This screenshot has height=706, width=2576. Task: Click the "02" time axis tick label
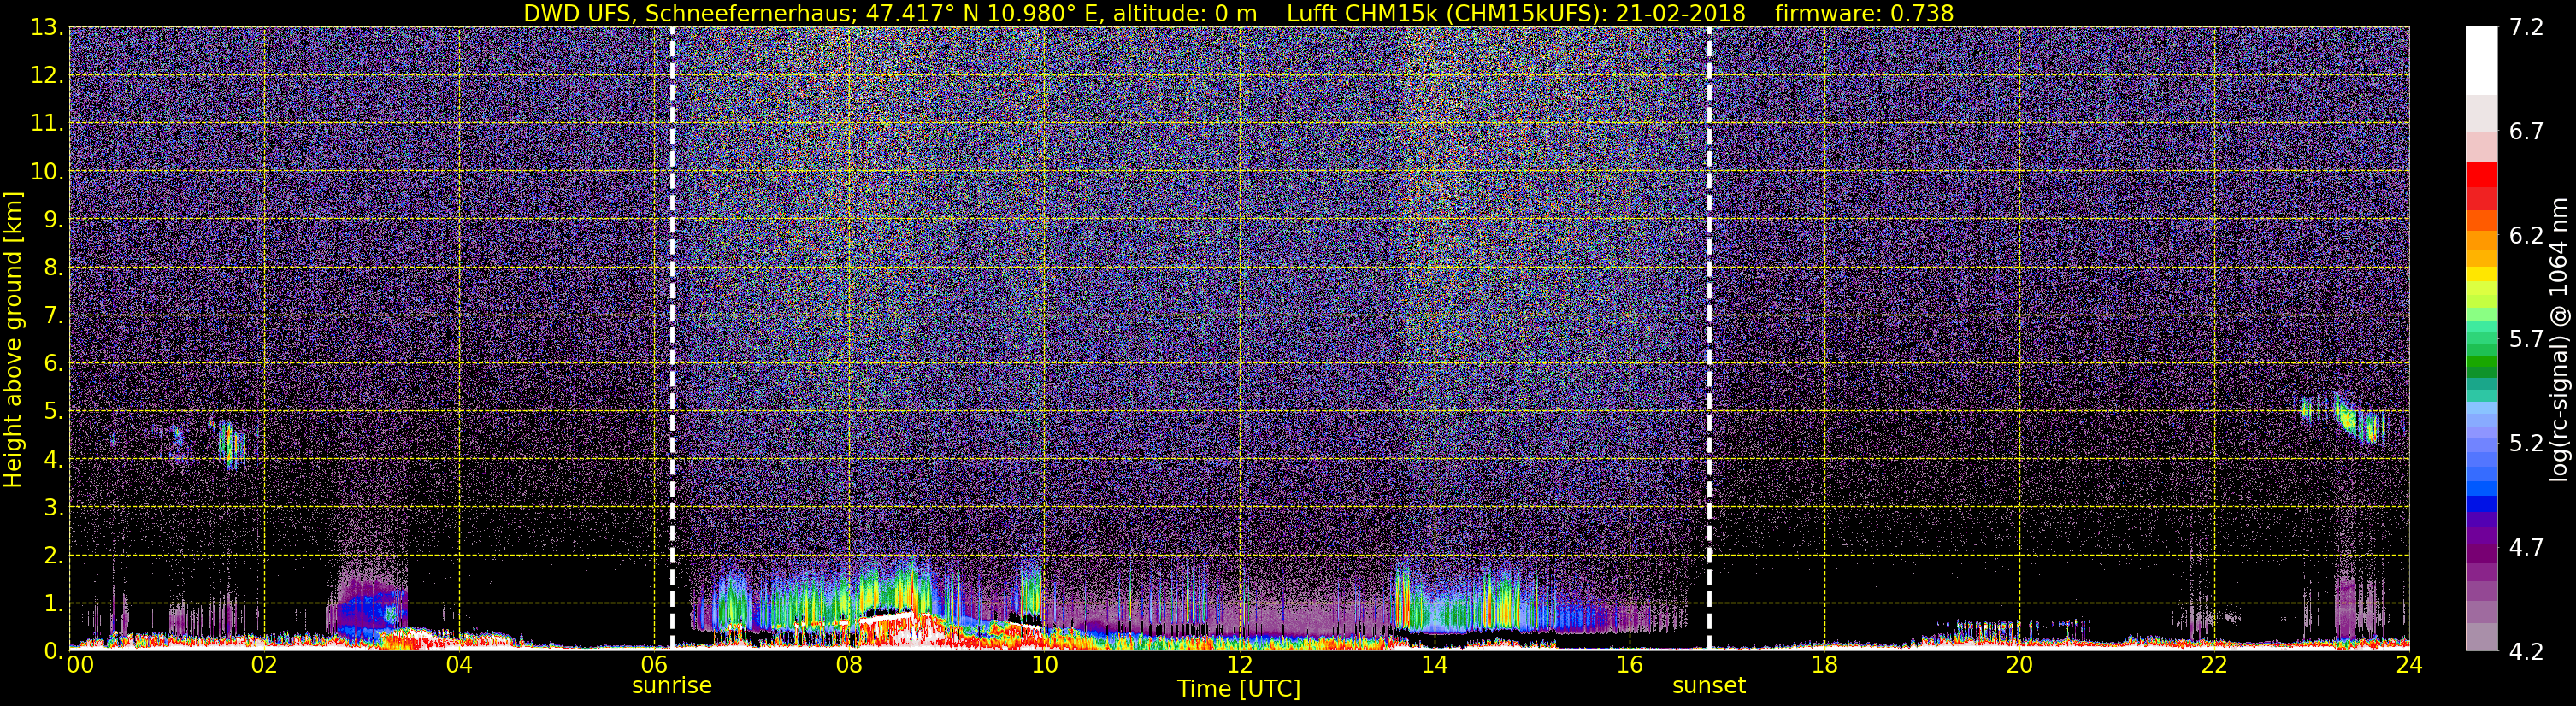[x=264, y=665]
